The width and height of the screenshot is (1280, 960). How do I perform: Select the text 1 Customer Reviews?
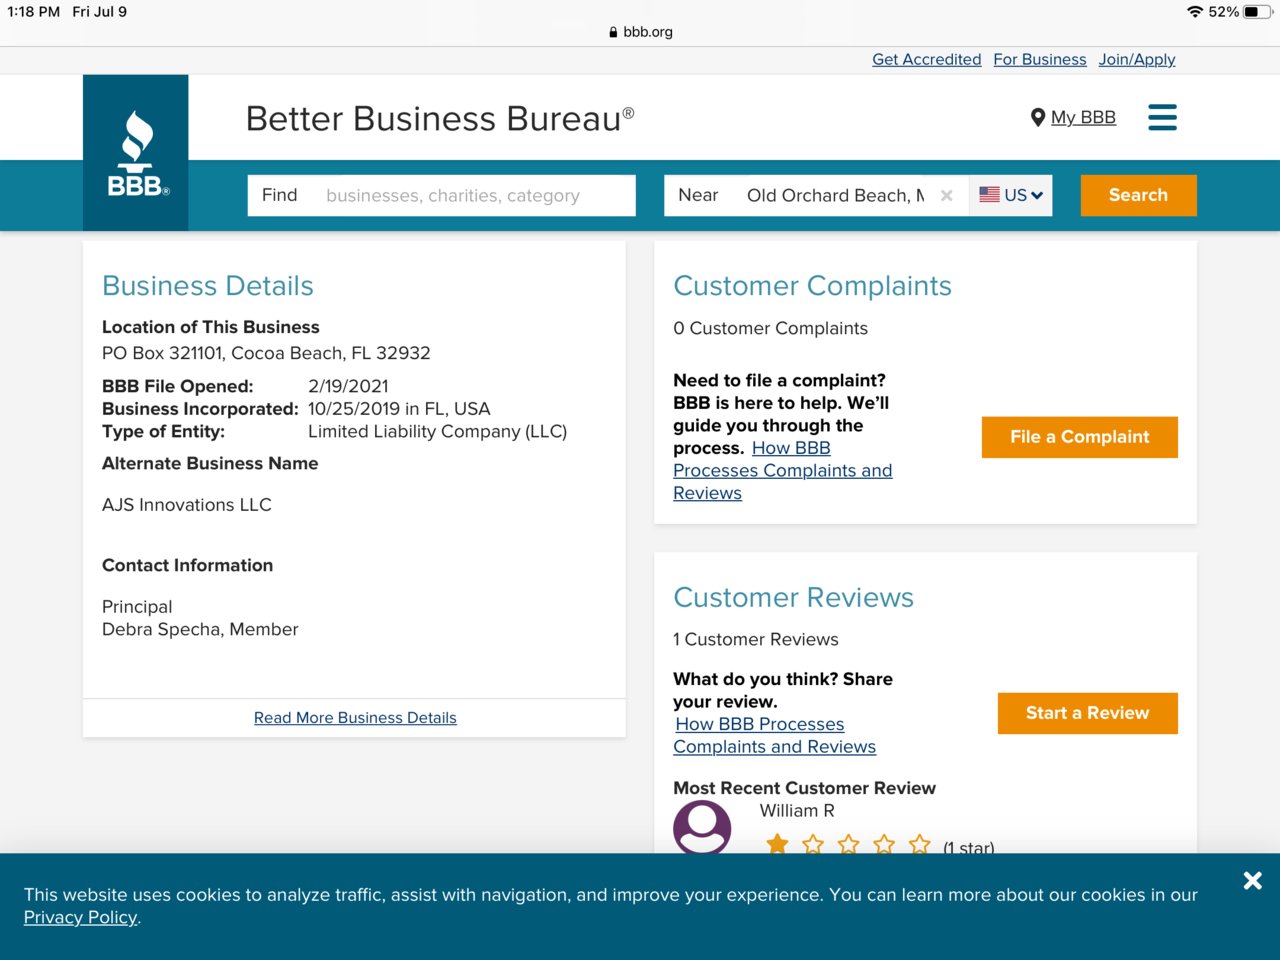point(756,639)
